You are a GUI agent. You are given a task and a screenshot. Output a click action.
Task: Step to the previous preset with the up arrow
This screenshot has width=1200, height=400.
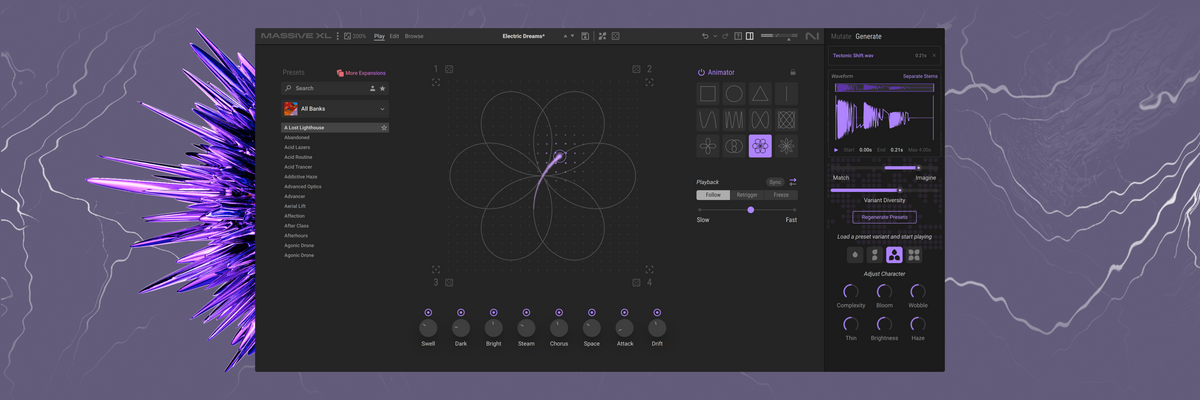pyautogui.click(x=564, y=36)
